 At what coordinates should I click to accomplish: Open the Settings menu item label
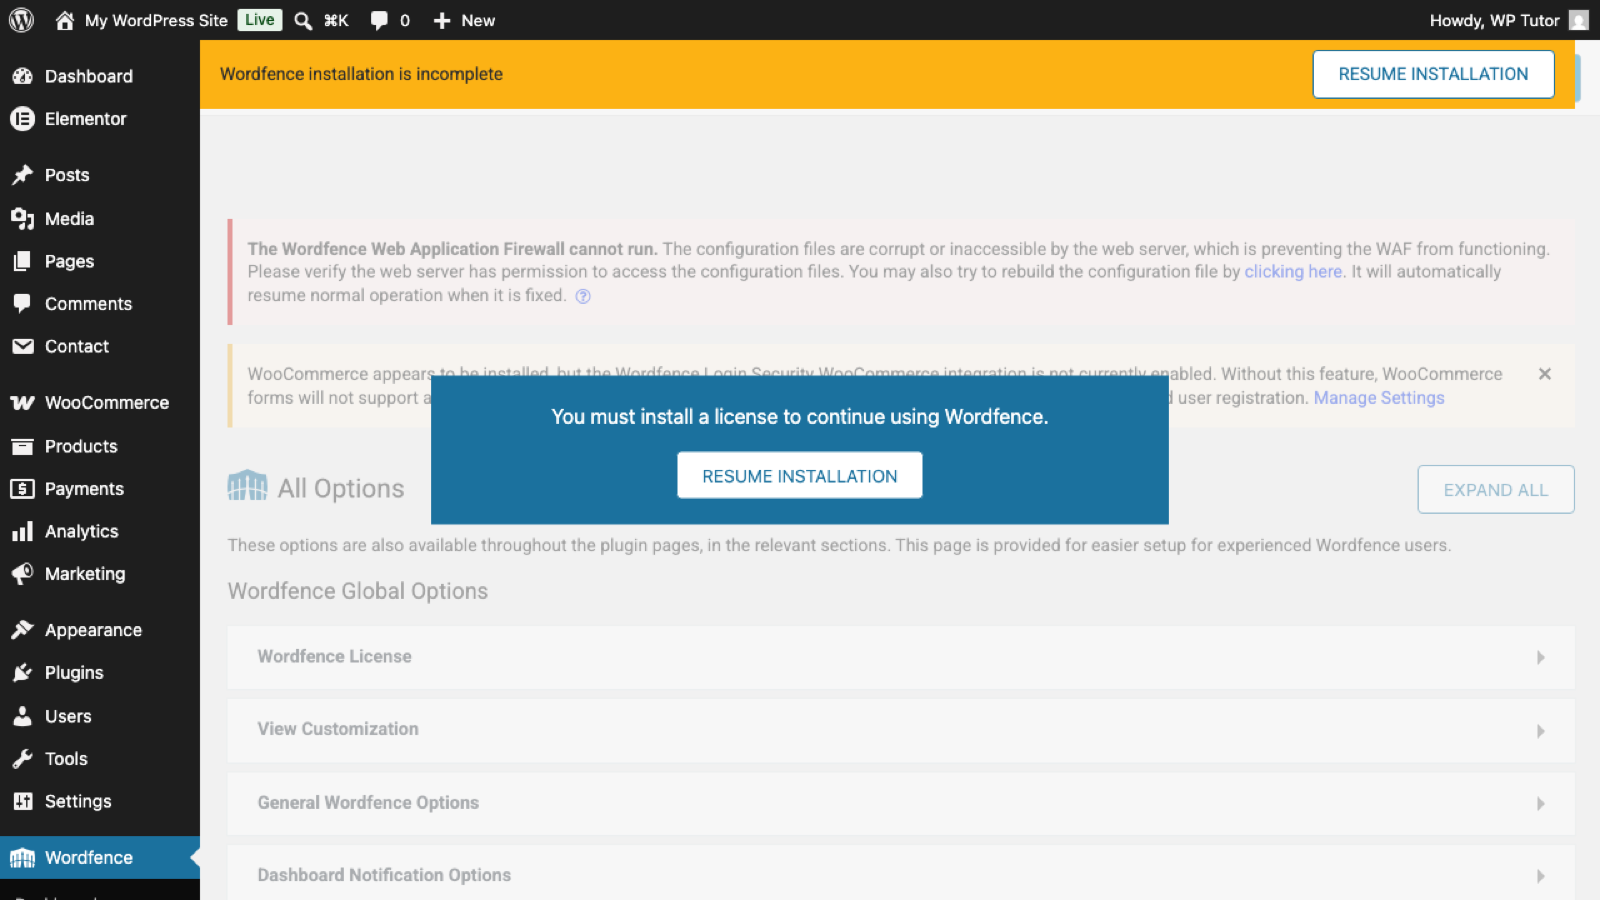(78, 801)
